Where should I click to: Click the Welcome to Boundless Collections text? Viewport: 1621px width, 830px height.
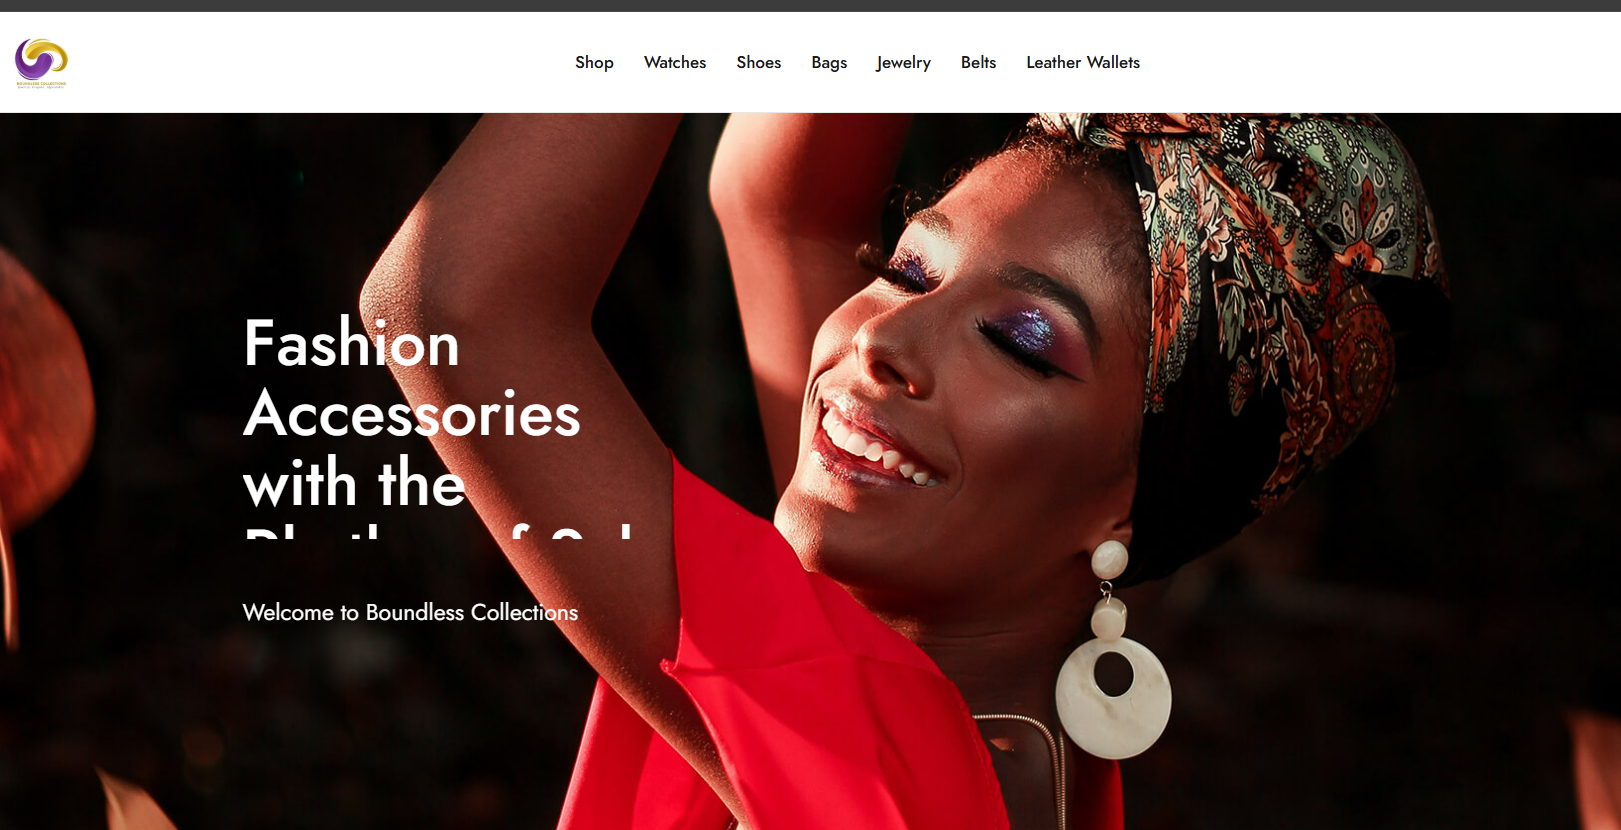pos(410,612)
